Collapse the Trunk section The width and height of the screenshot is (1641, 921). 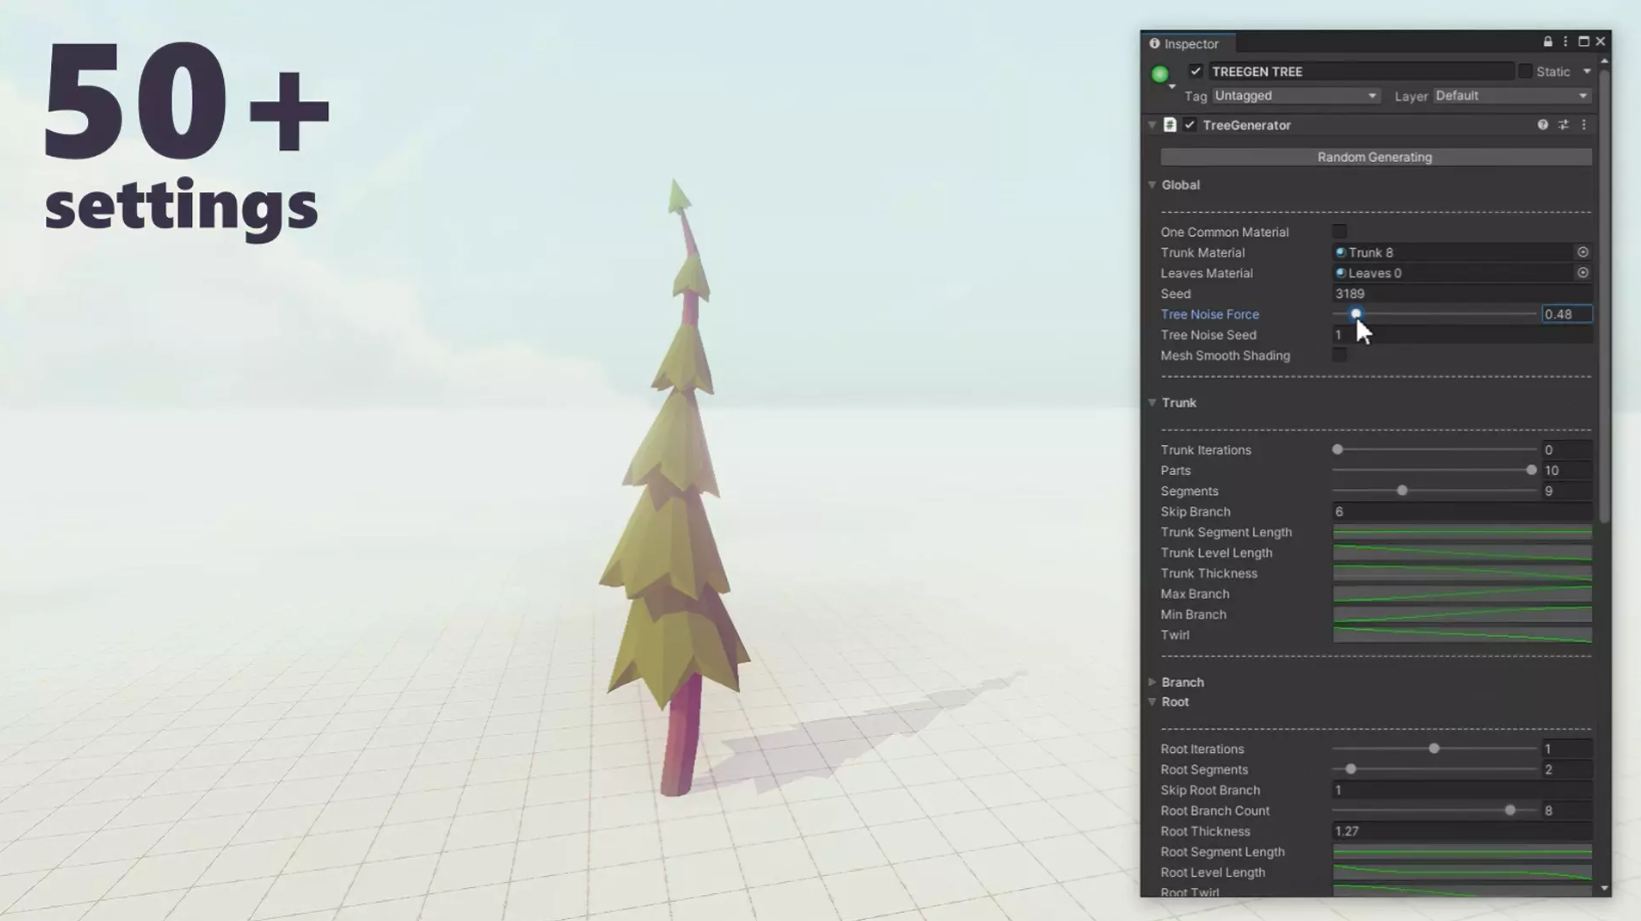point(1152,403)
